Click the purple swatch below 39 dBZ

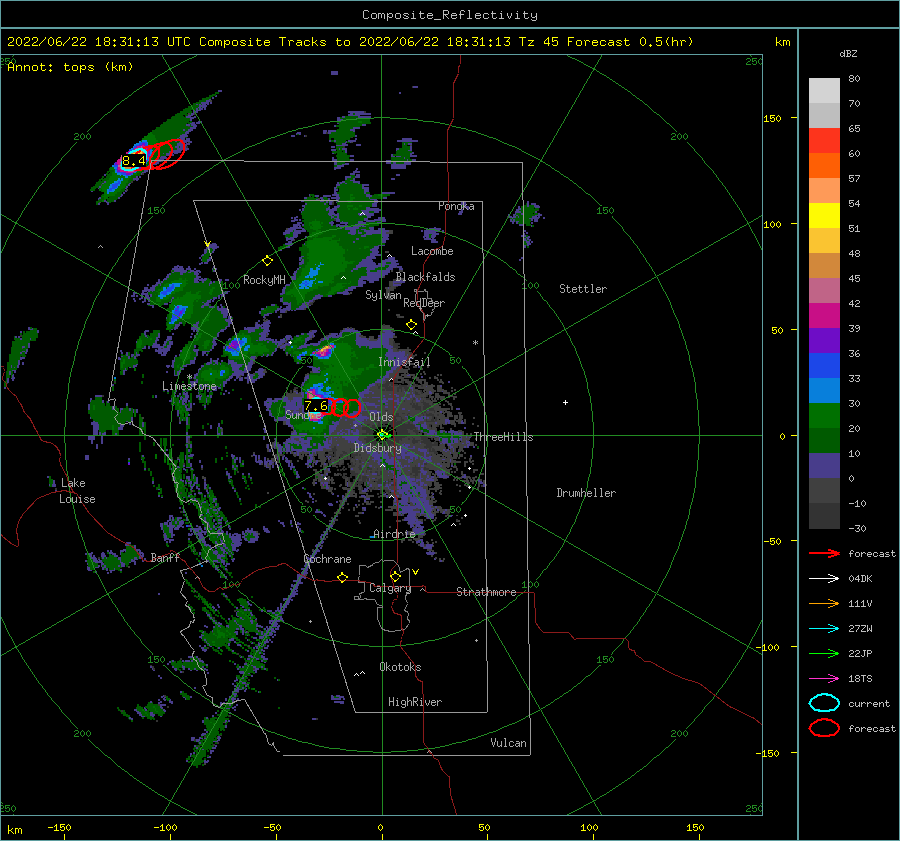coord(824,341)
